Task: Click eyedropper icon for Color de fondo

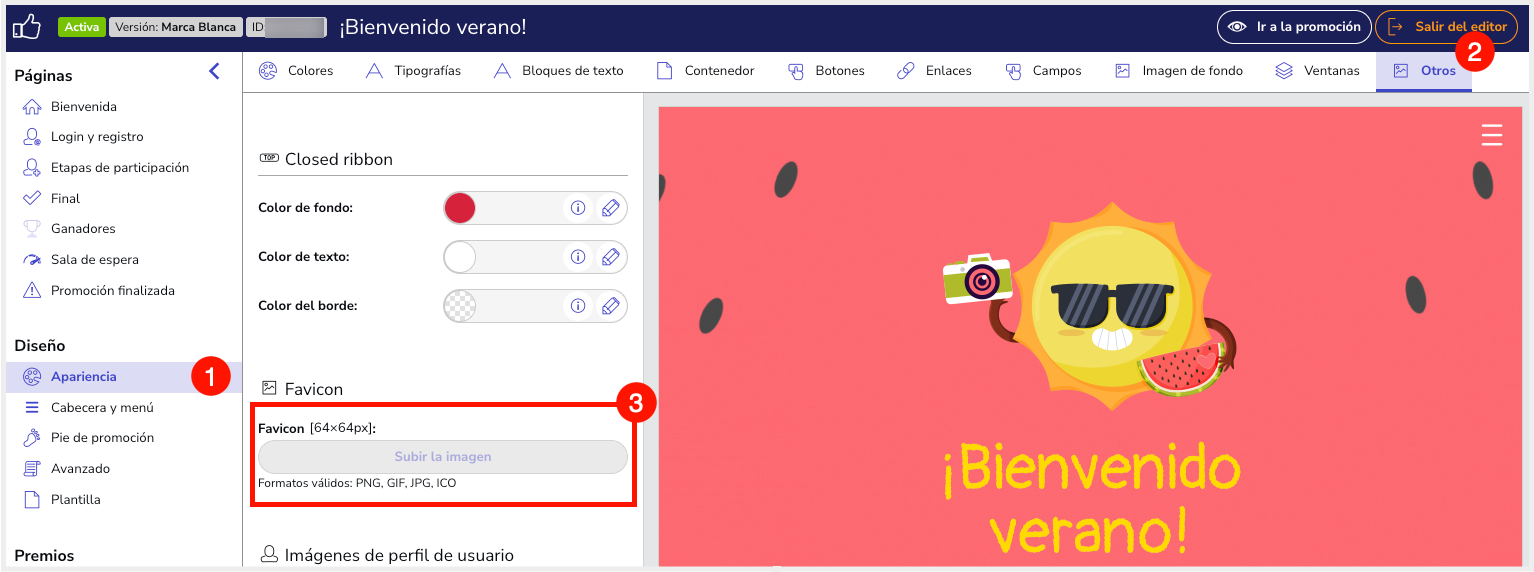Action: [x=610, y=208]
